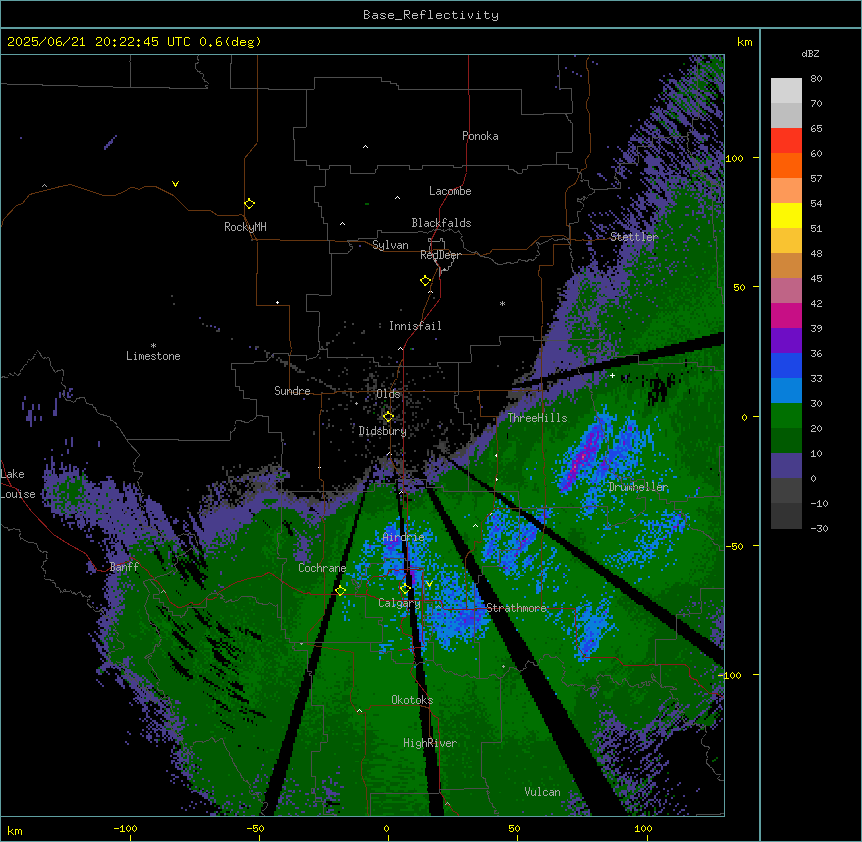Pick the red swatch between 65 and 60 dBZ
Screen dimensions: 862x842
pyautogui.click(x=786, y=141)
